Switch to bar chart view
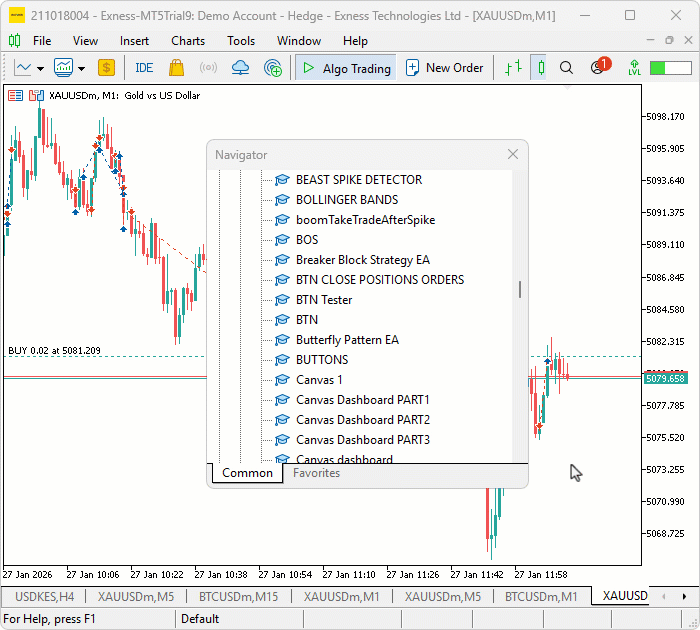700x630 pixels. [x=514, y=68]
